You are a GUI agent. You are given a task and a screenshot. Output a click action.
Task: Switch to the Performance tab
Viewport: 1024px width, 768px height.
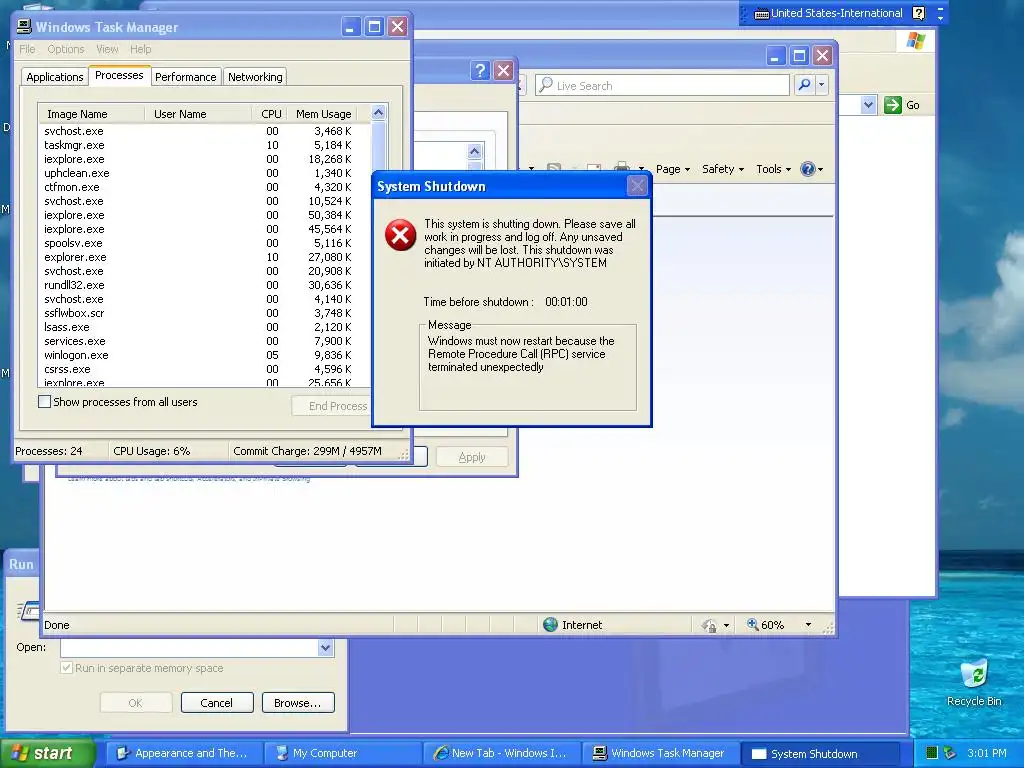(185, 76)
